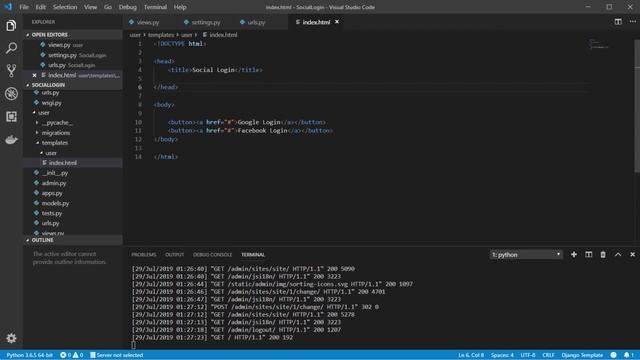Open the File menu

[x=24, y=7]
